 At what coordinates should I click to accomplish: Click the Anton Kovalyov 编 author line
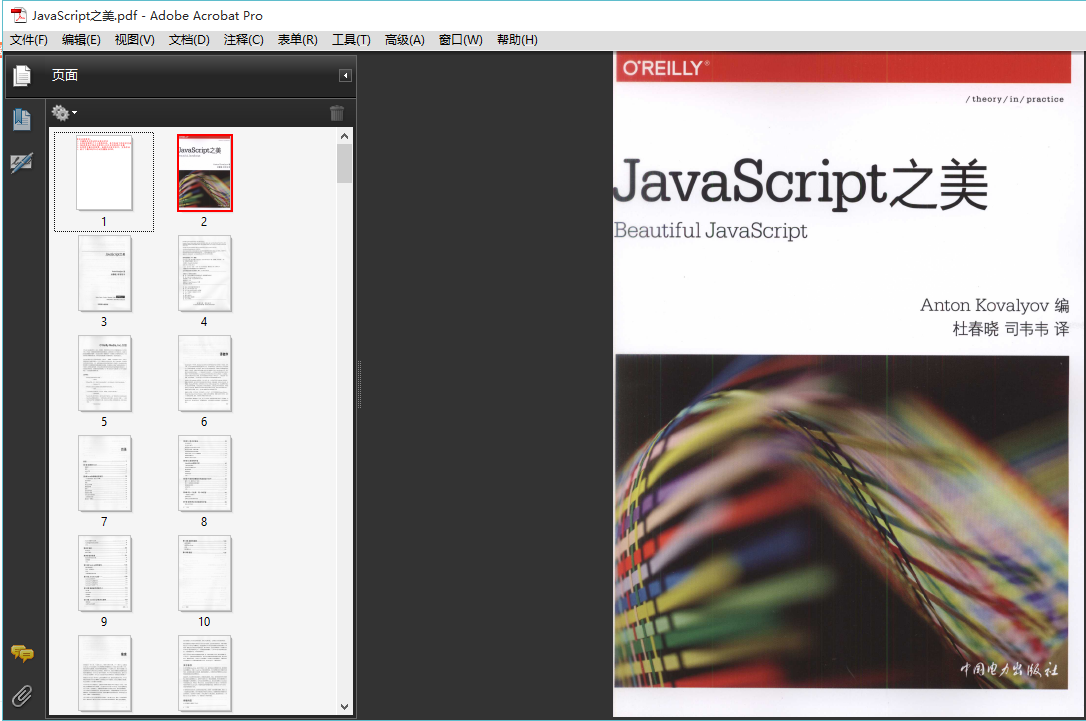tap(995, 305)
